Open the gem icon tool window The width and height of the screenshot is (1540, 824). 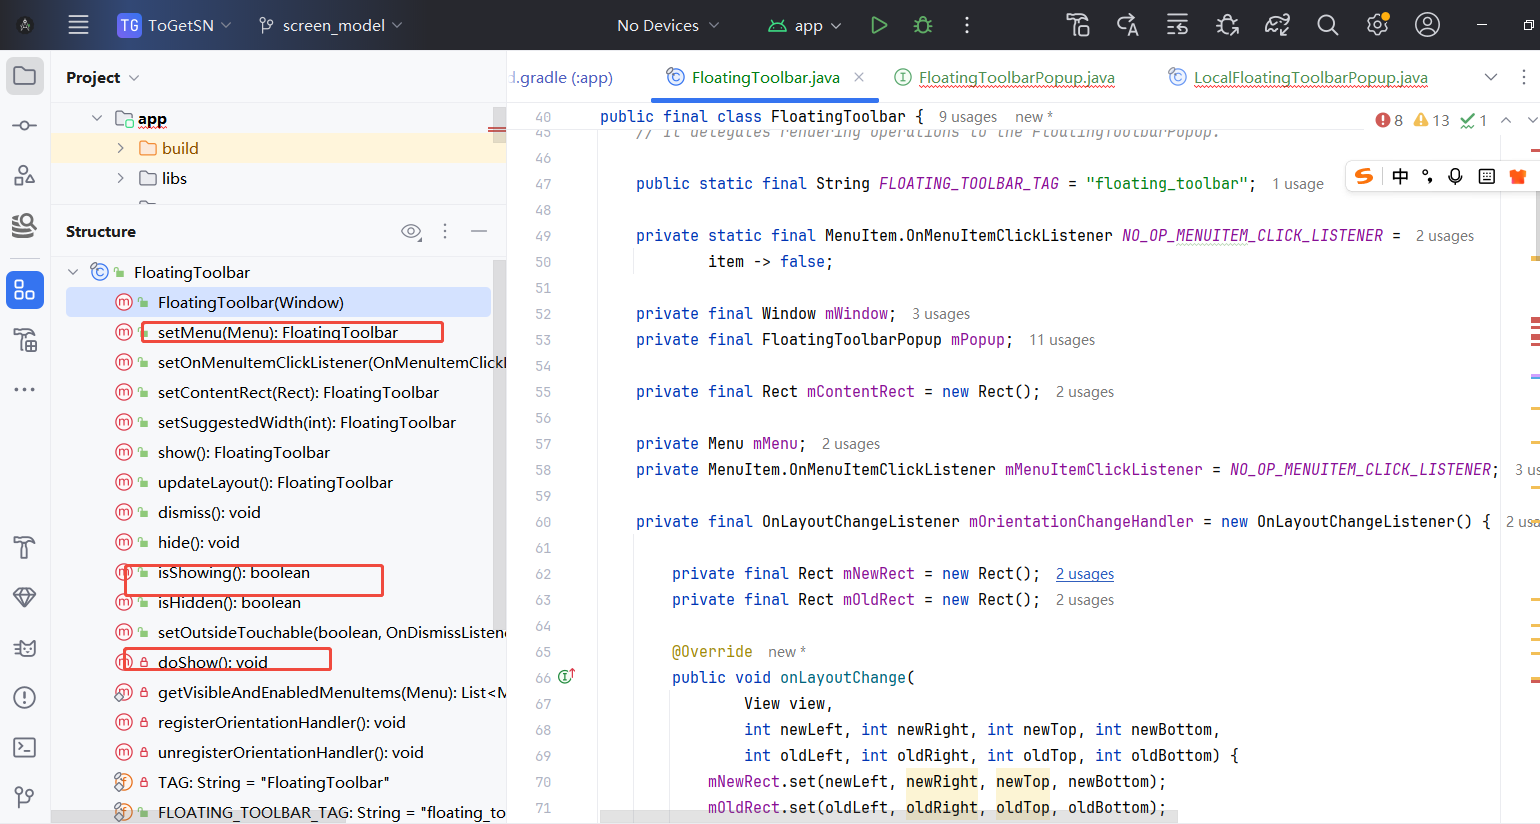point(25,597)
